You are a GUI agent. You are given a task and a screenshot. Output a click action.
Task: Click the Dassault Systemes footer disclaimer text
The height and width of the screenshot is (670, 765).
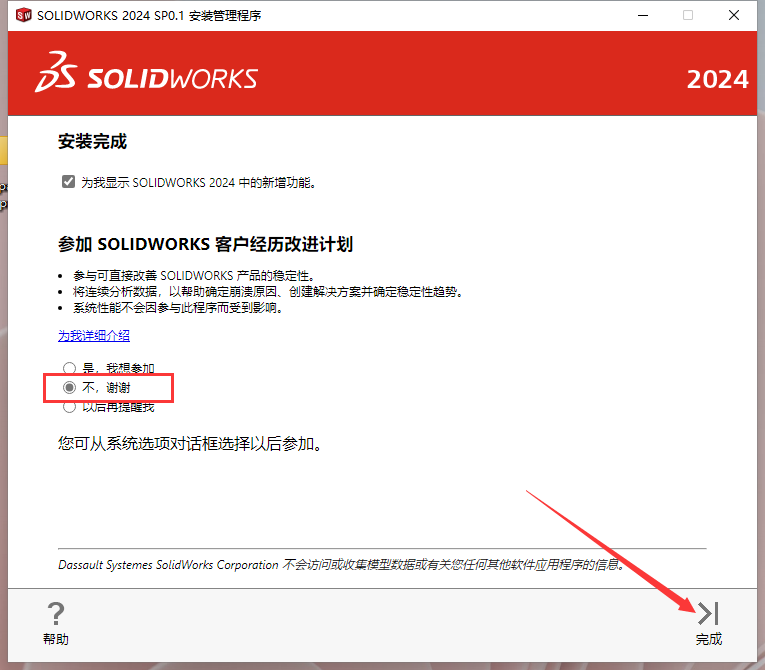tap(340, 565)
